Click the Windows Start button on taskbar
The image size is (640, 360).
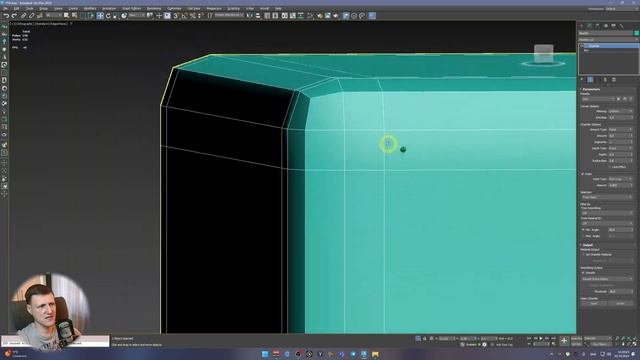[x=264, y=354]
